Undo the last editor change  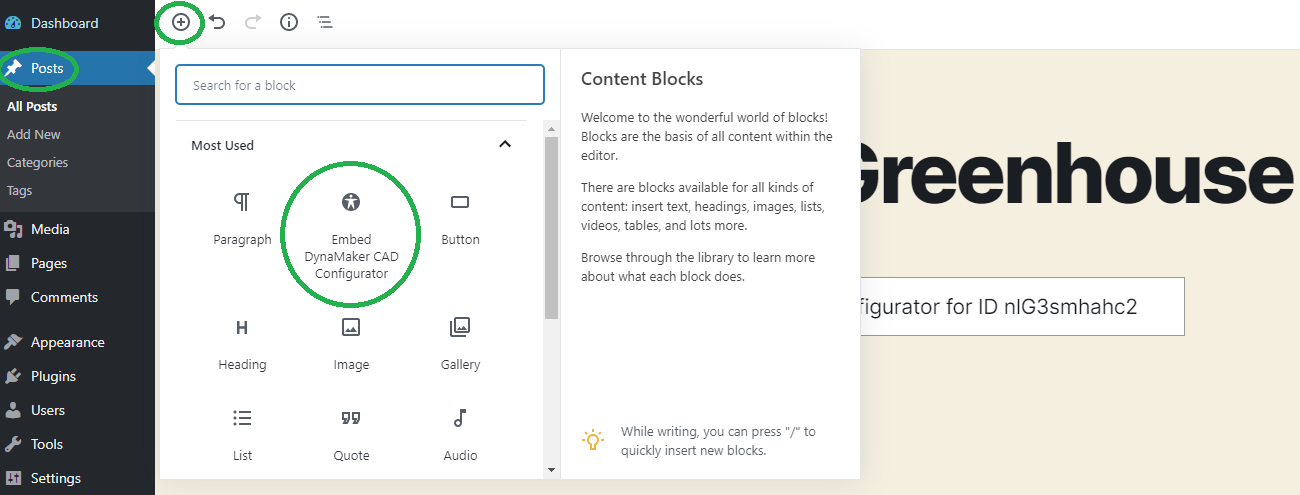pyautogui.click(x=217, y=22)
